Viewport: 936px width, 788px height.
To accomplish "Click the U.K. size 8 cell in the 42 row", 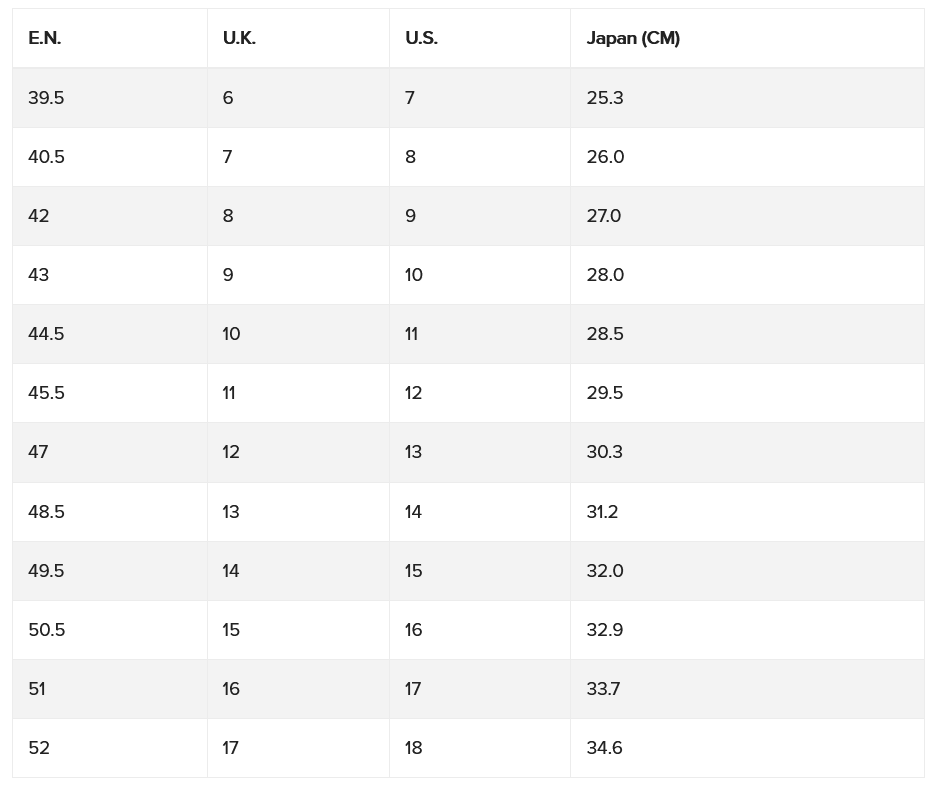I will (298, 216).
